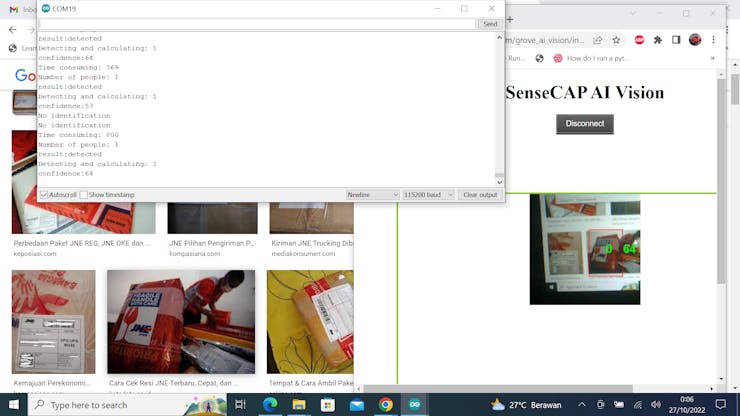740x416 pixels.
Task: Open the Chrome extensions puzzle icon
Action: tap(658, 40)
